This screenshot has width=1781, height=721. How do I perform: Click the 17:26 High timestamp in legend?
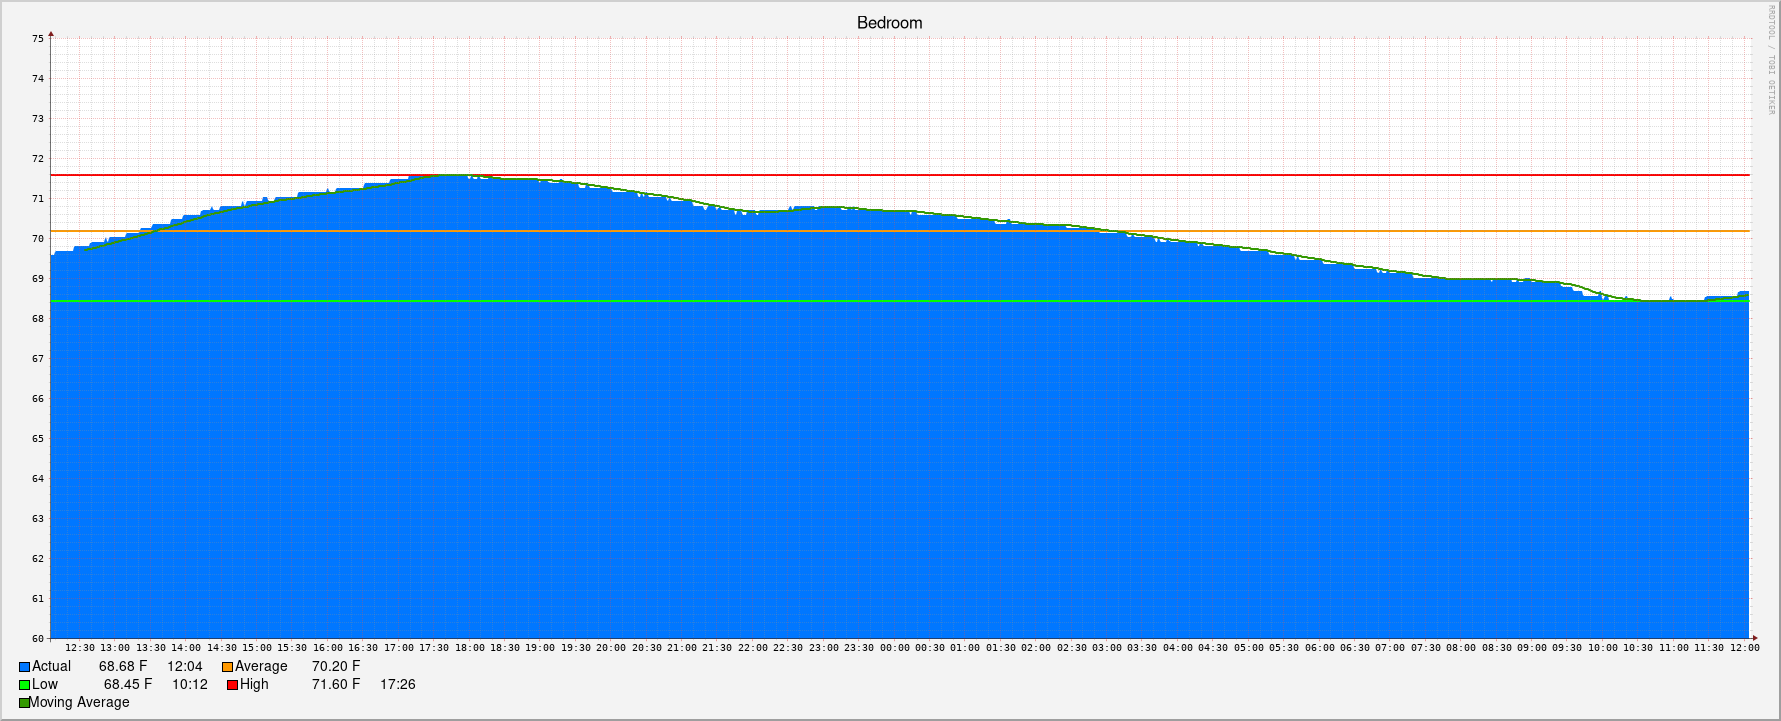point(398,685)
